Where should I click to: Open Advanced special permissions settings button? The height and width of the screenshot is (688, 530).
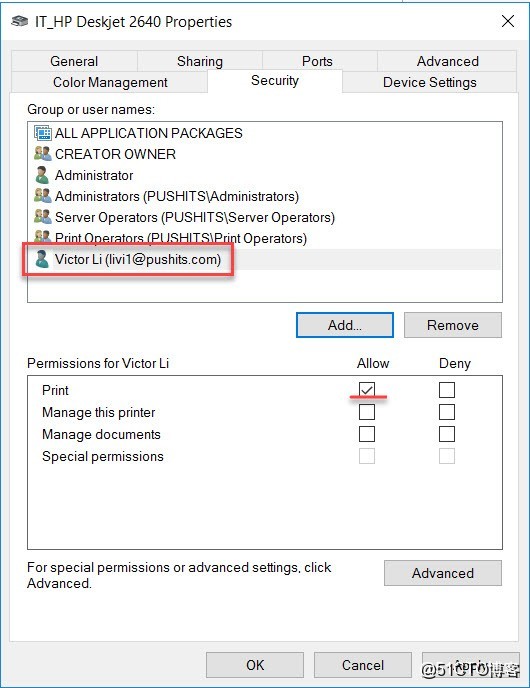pos(443,573)
